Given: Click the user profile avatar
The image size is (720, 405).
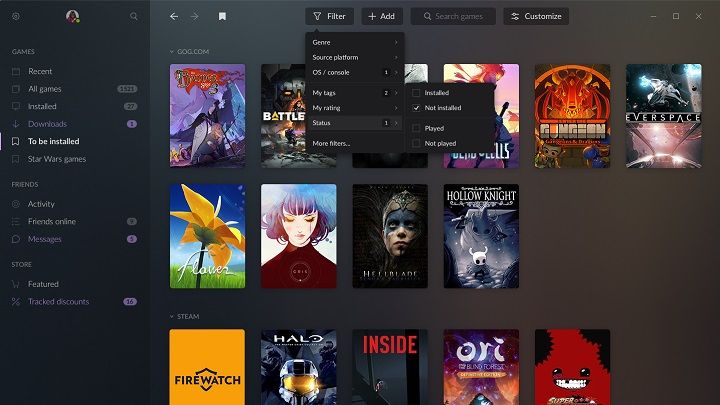Looking at the screenshot, I should tap(72, 17).
